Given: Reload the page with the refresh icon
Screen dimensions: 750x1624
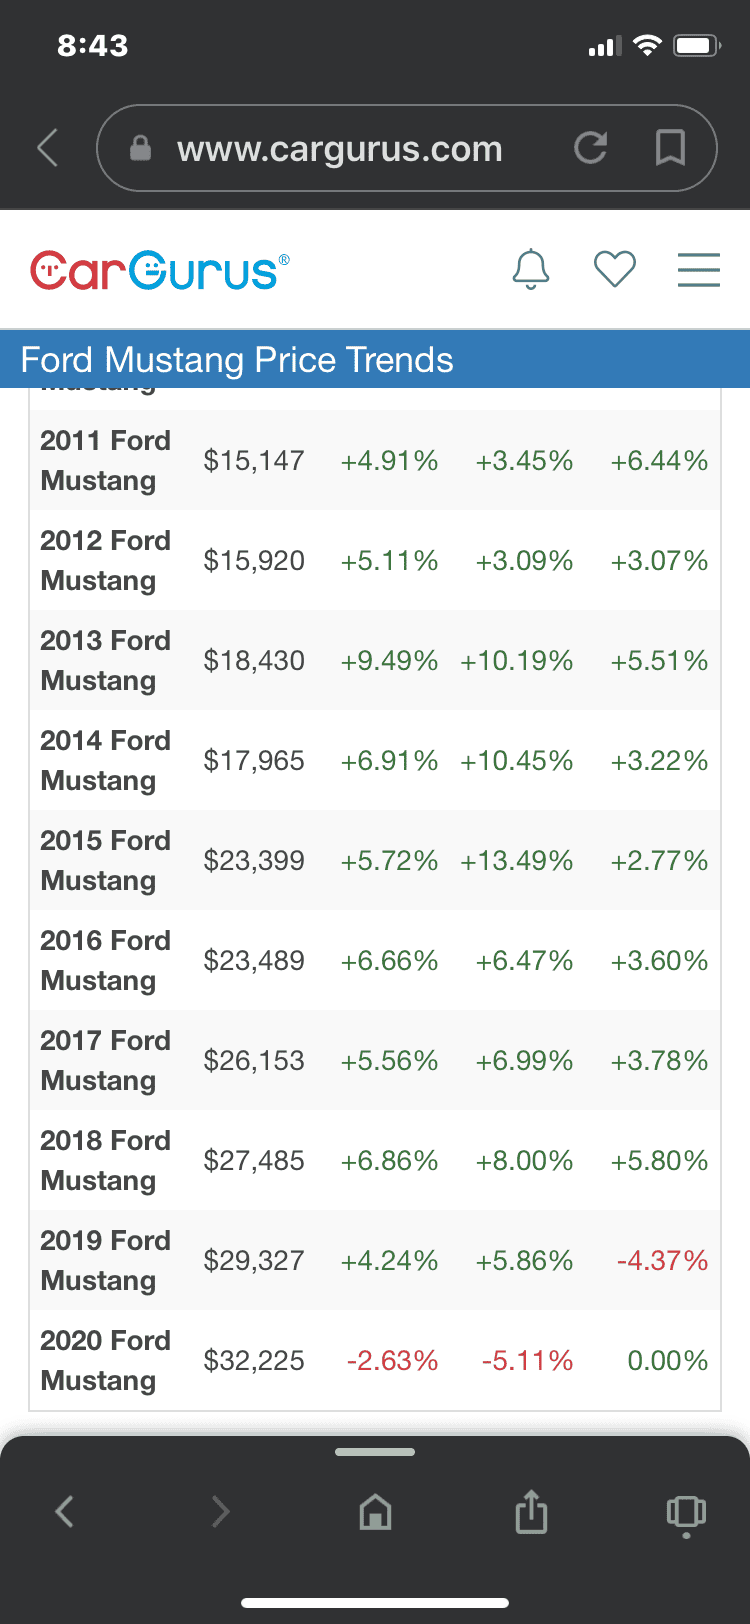Looking at the screenshot, I should pos(591,148).
